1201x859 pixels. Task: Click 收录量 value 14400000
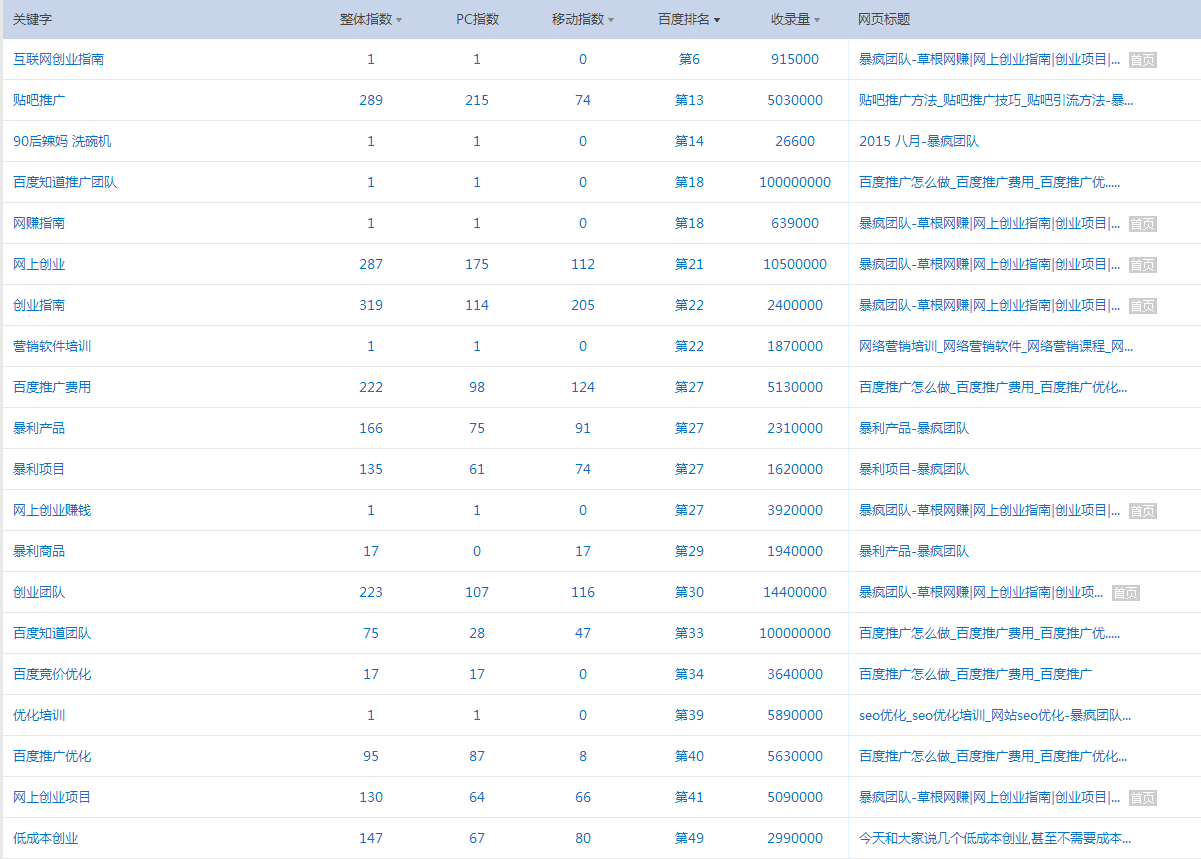click(795, 592)
